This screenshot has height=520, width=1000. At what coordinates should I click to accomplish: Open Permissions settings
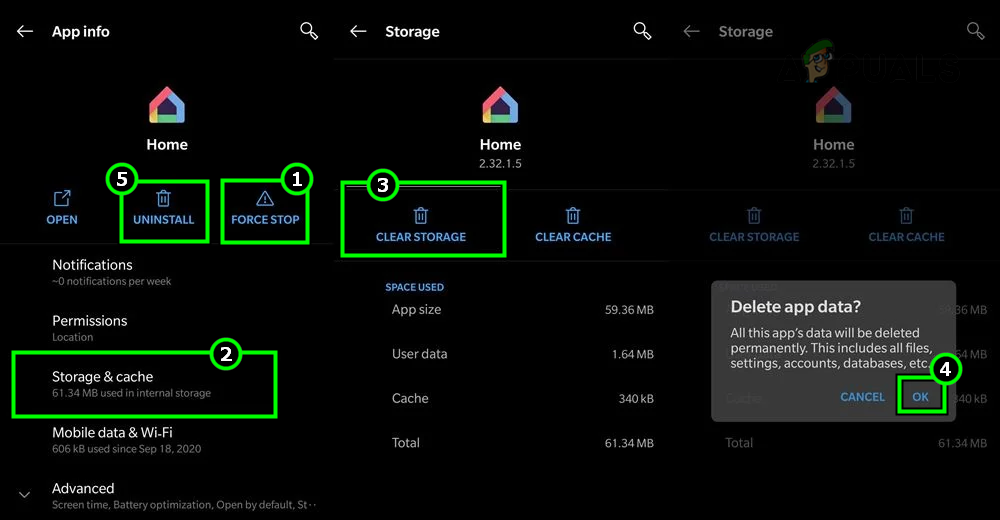click(x=90, y=327)
